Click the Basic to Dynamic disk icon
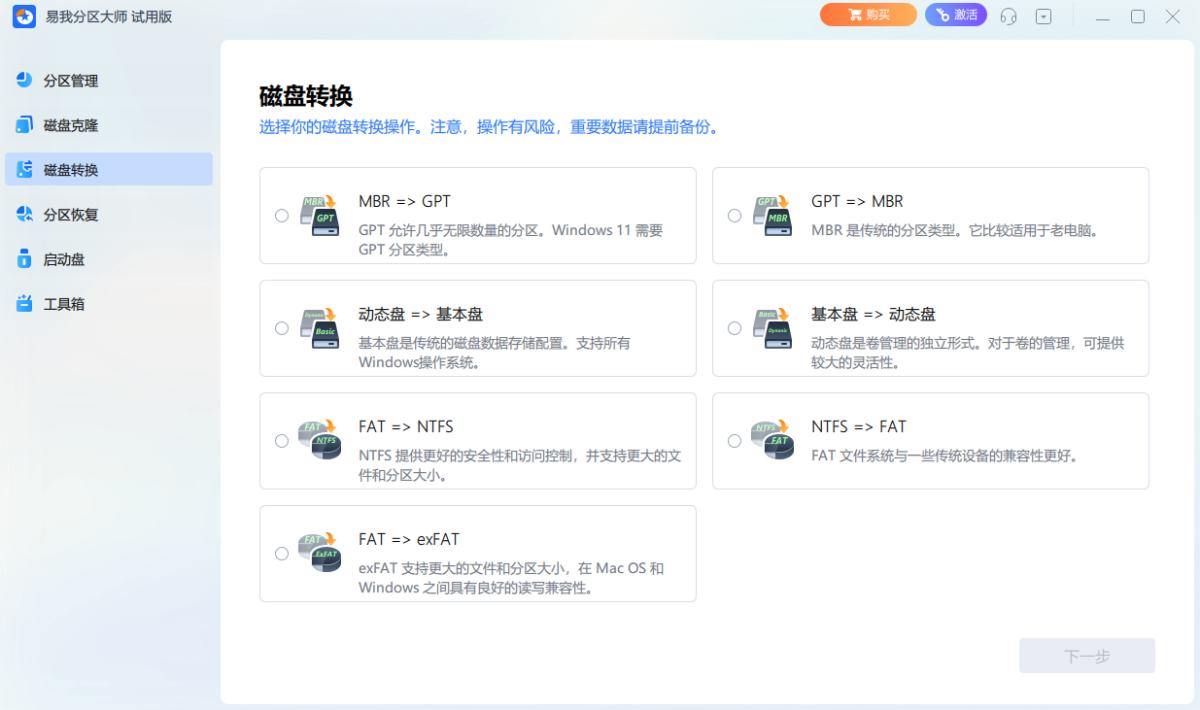This screenshot has width=1200, height=710. tap(774, 328)
